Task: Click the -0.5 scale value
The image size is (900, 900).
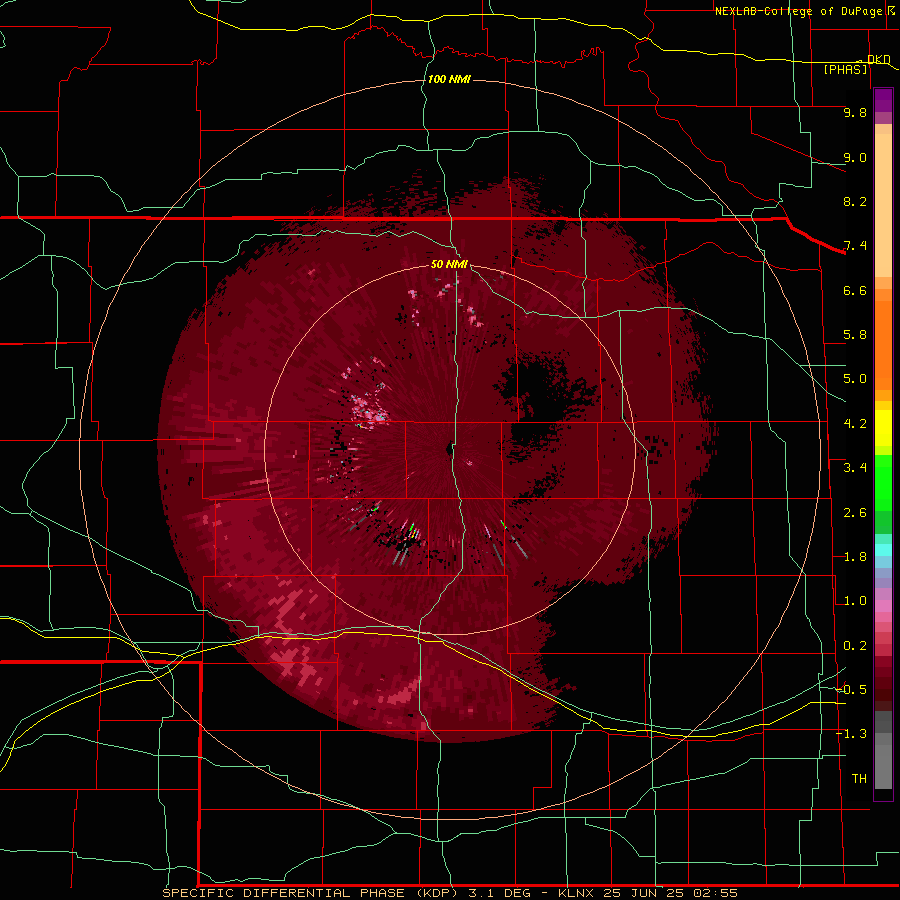Action: (851, 690)
